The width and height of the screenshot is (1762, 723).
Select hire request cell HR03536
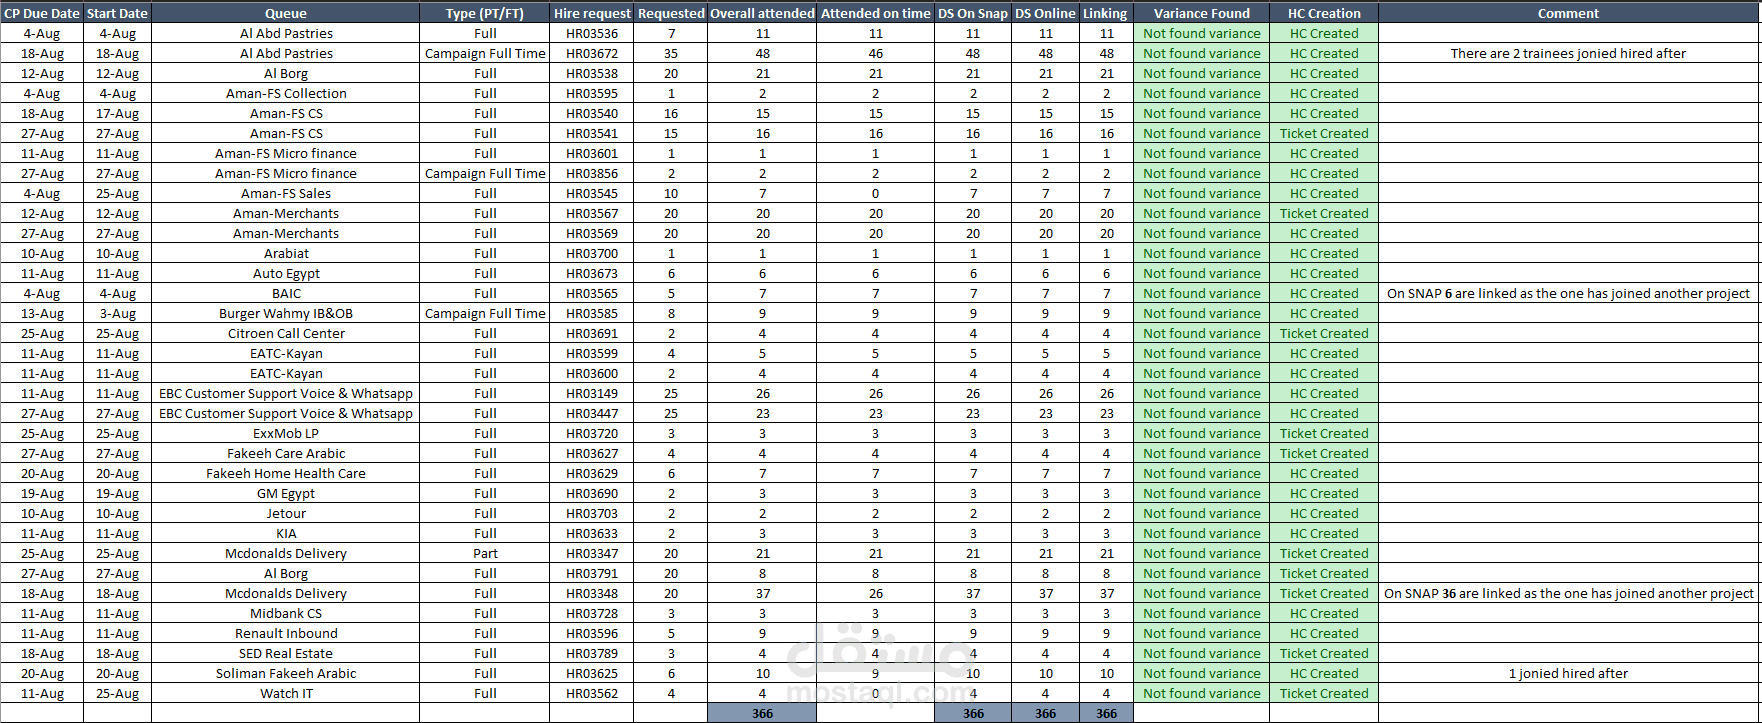point(592,33)
